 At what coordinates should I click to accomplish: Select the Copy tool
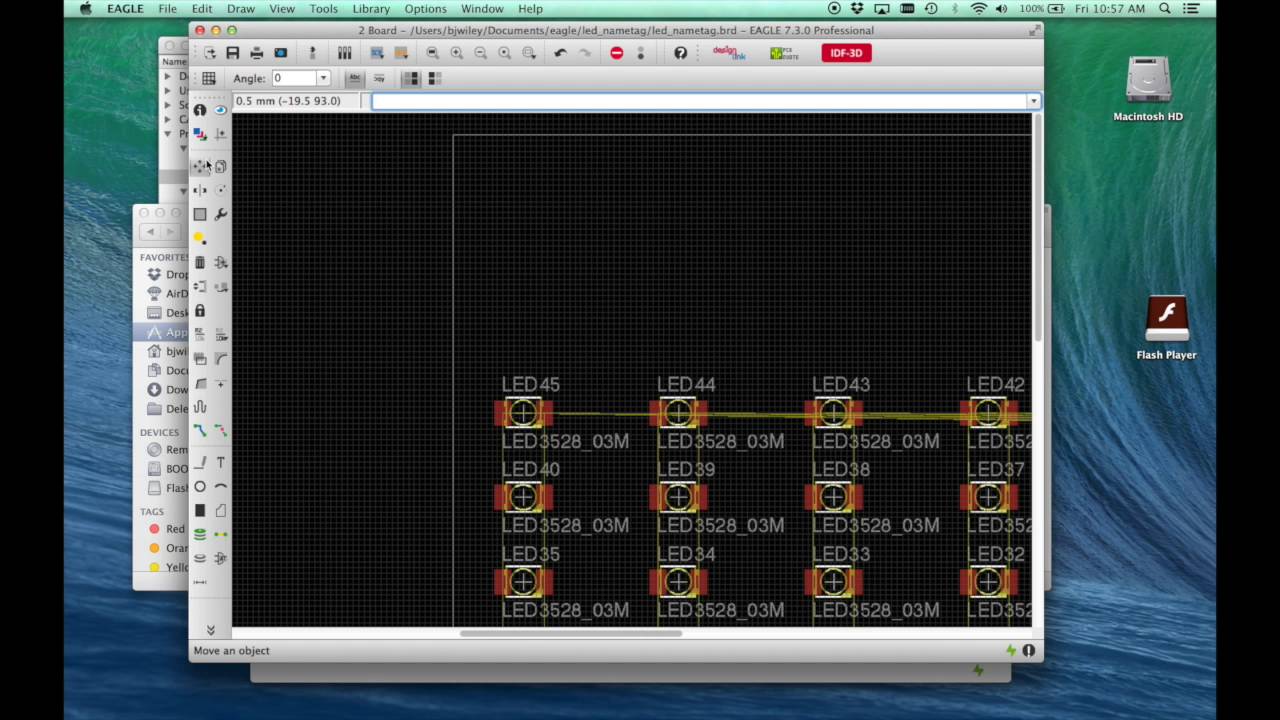(x=221, y=167)
